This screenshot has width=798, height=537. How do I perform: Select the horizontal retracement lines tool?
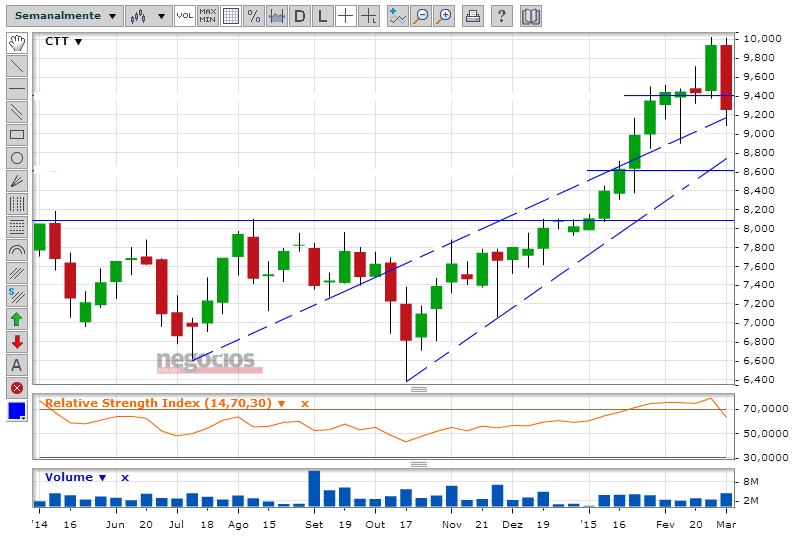pyautogui.click(x=17, y=227)
